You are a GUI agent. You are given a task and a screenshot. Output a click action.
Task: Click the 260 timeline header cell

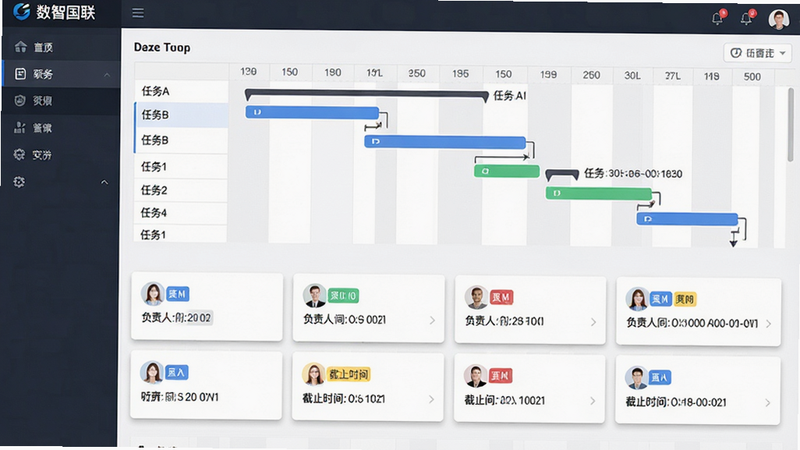point(591,75)
